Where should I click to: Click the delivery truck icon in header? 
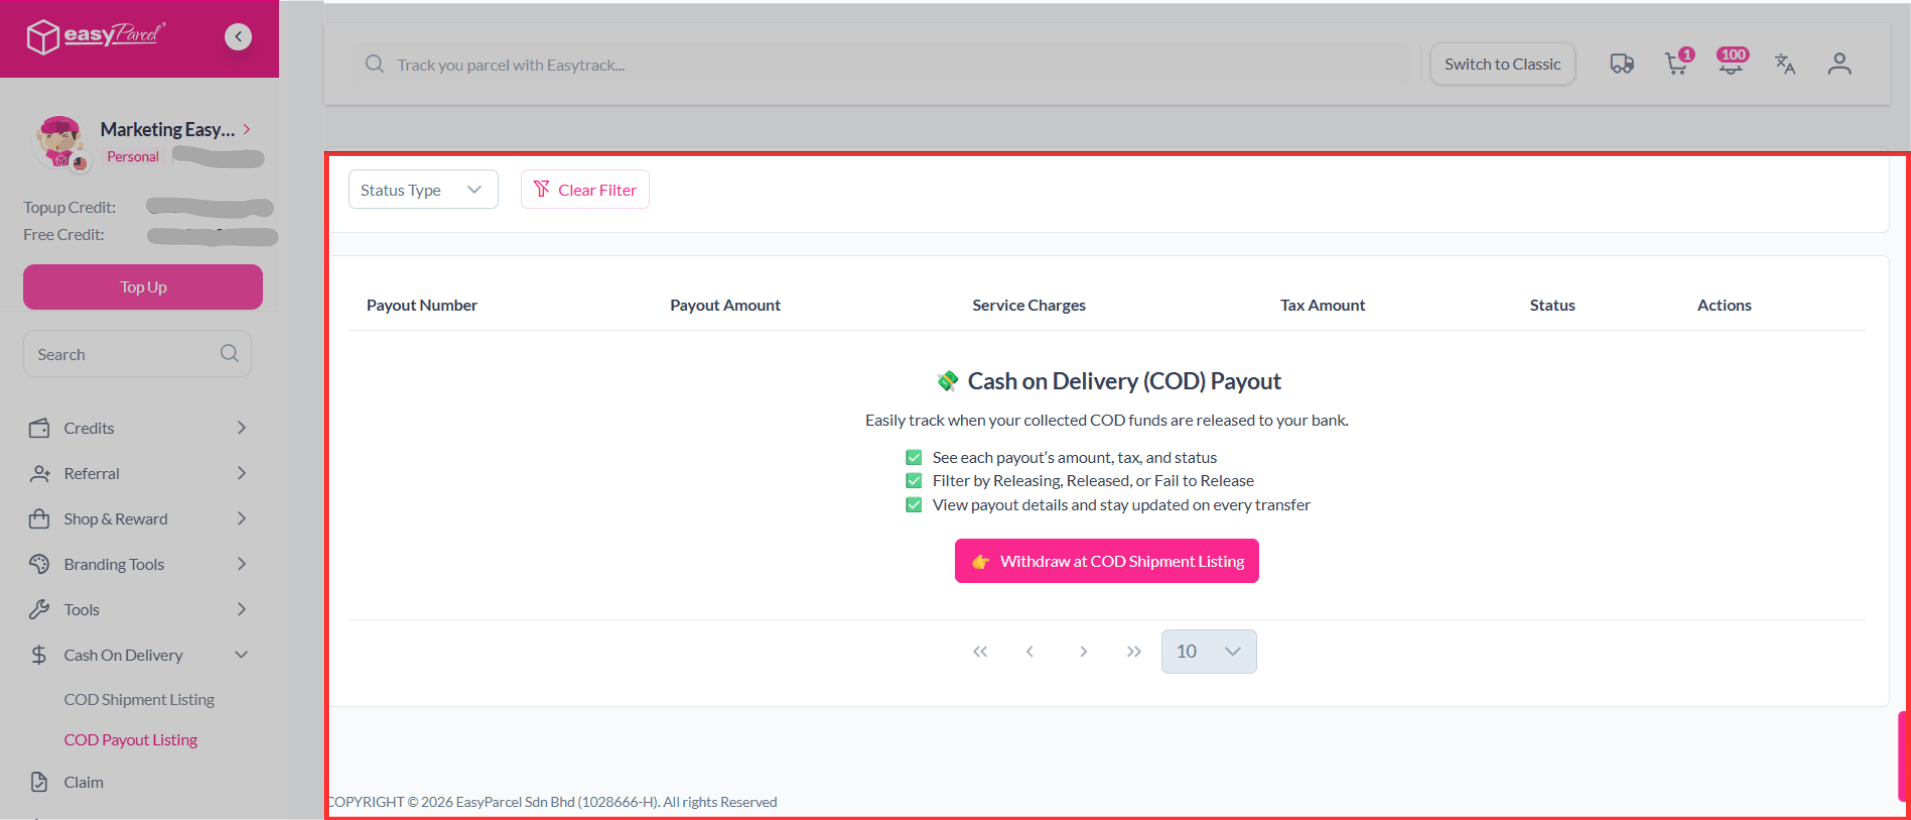[x=1621, y=64]
